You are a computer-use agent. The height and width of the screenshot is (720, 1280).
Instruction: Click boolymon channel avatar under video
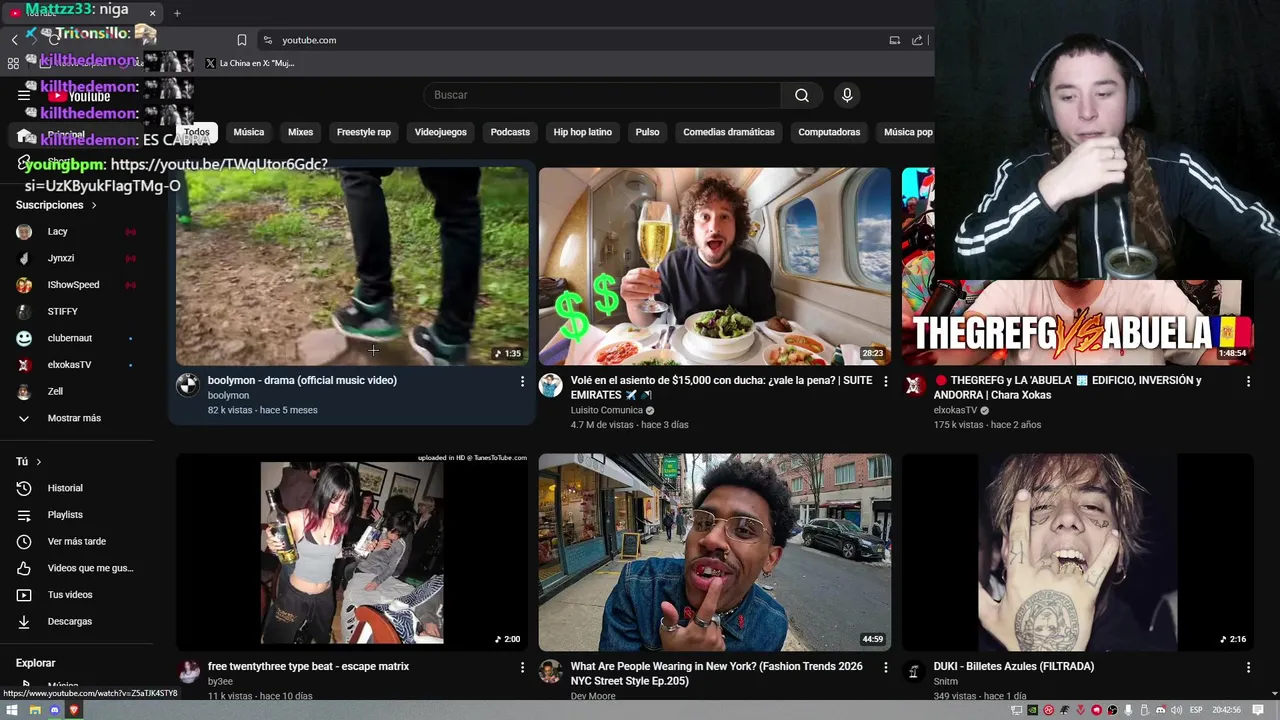click(188, 385)
